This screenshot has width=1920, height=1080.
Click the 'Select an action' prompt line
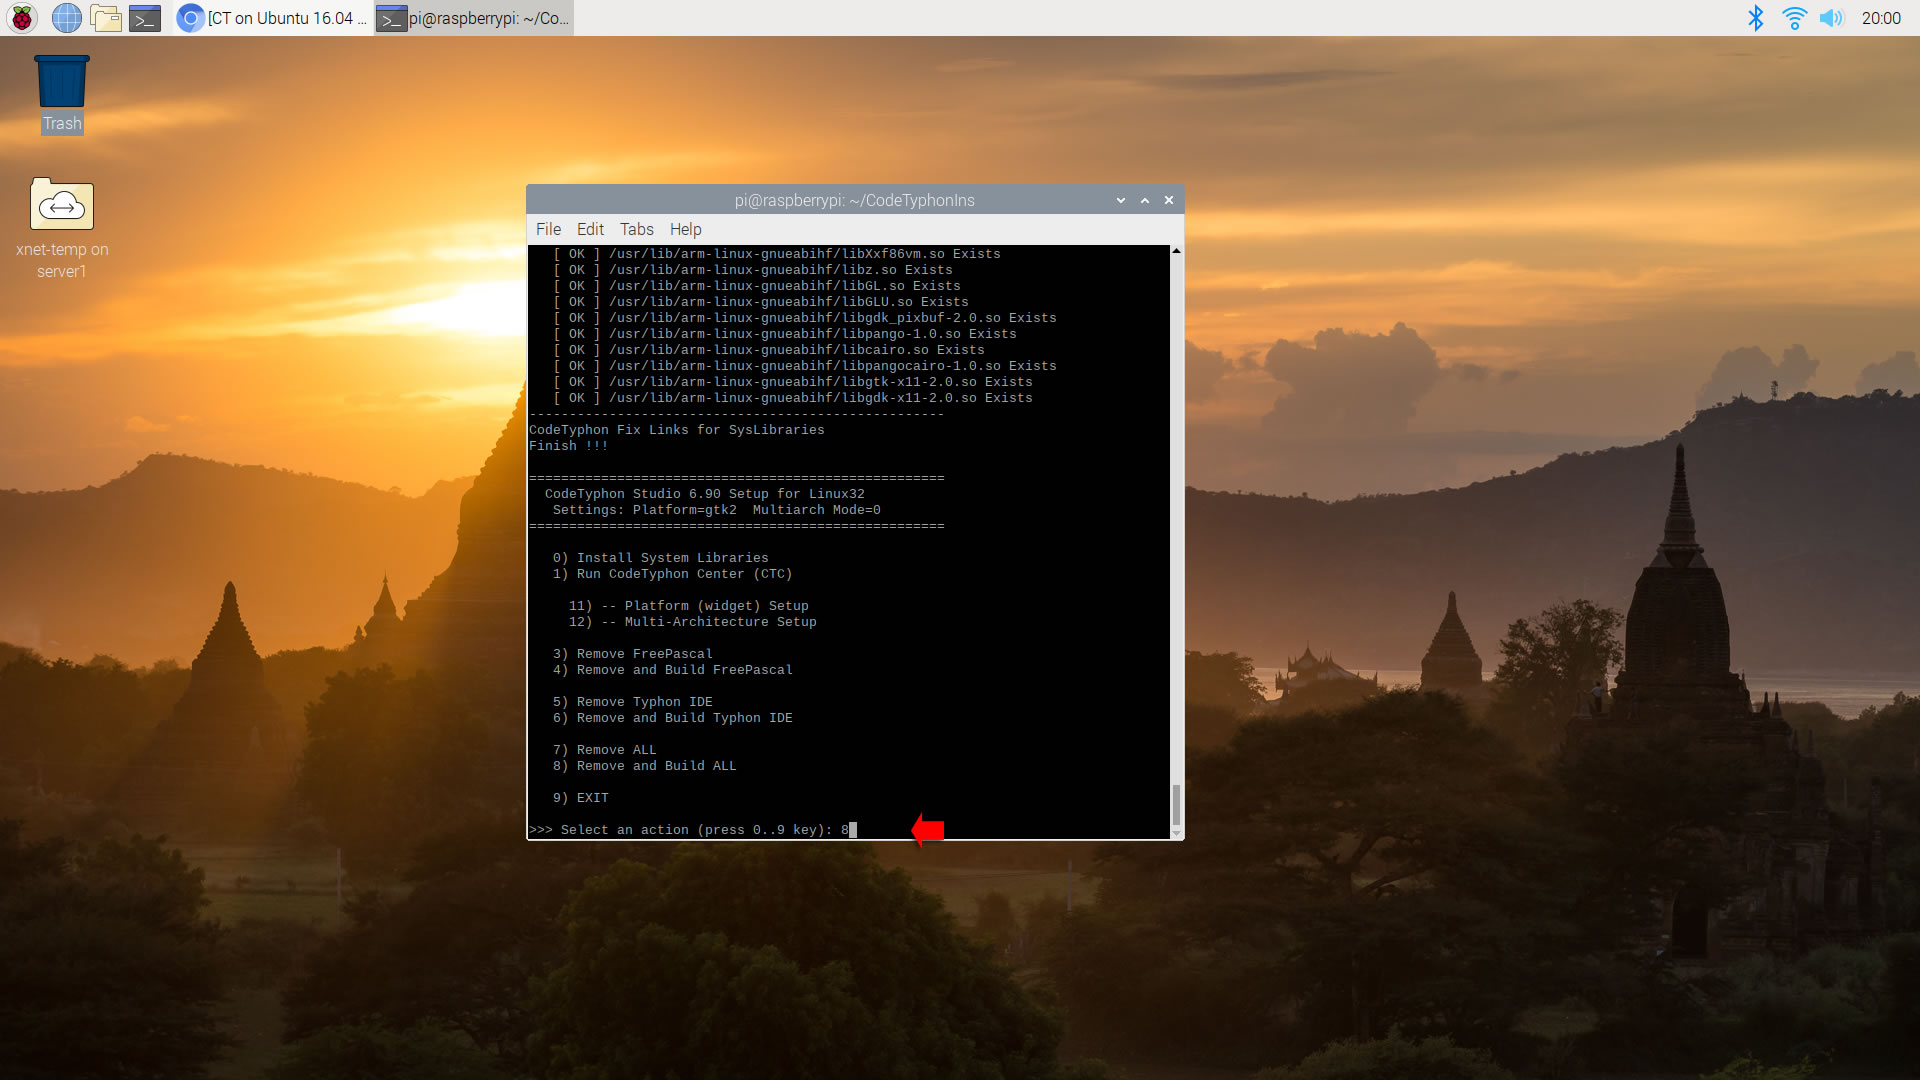(x=693, y=830)
